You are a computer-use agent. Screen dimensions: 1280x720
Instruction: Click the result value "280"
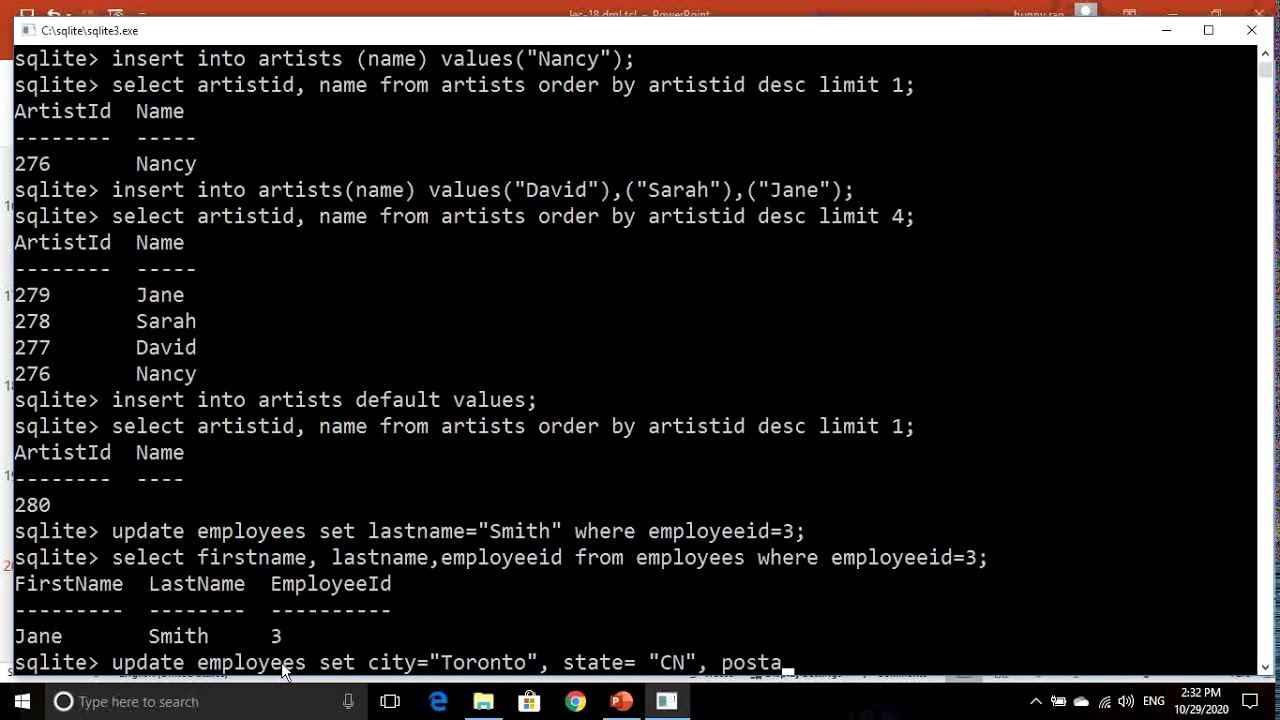point(32,505)
